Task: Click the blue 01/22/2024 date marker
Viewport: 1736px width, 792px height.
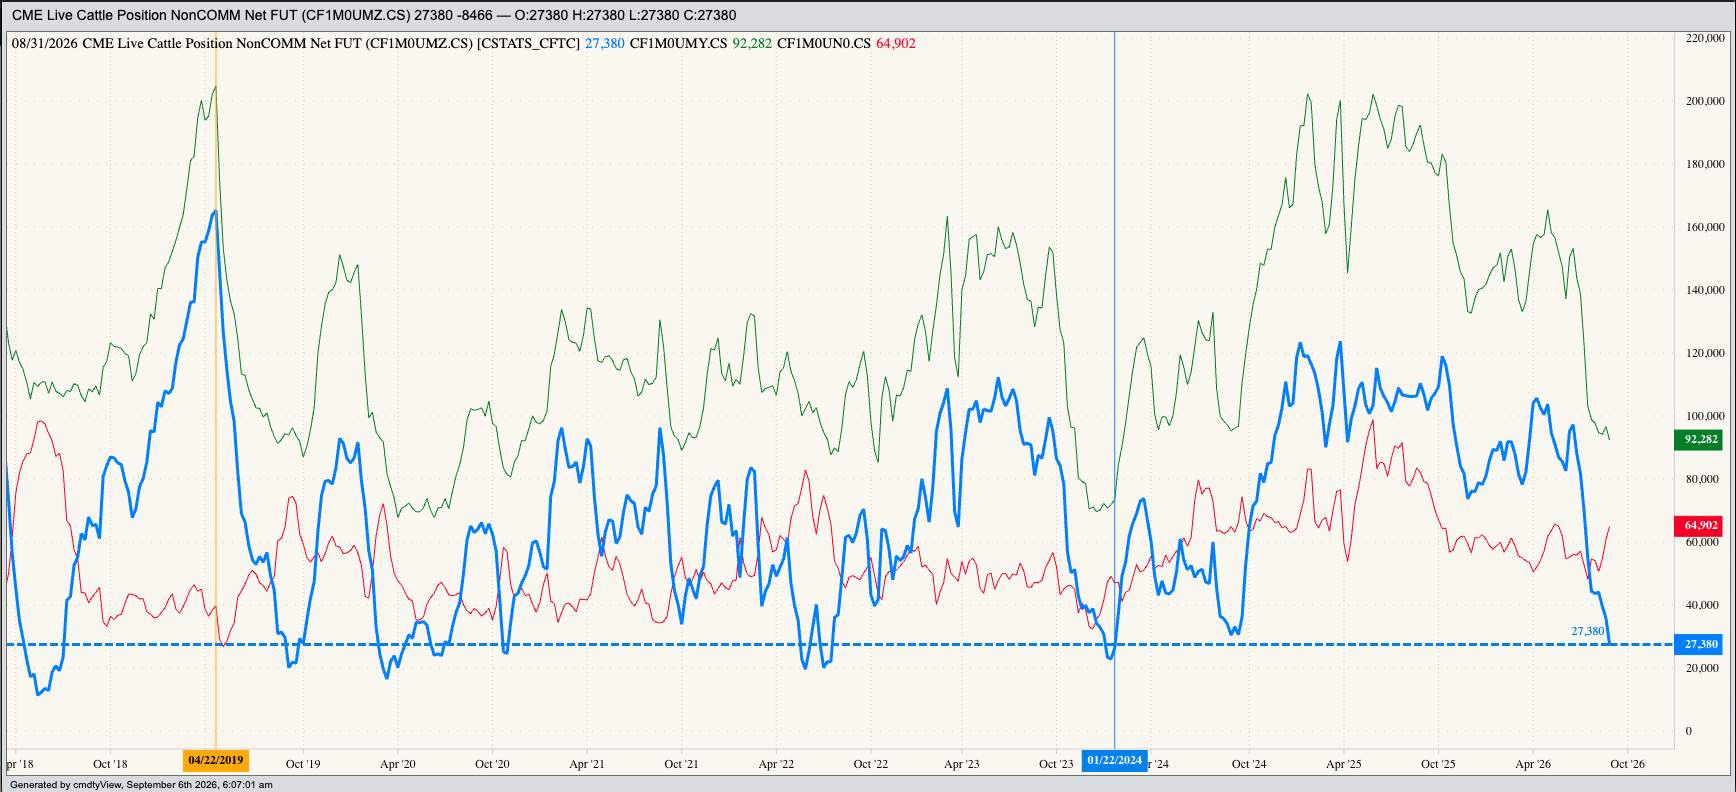Action: pyautogui.click(x=1115, y=761)
